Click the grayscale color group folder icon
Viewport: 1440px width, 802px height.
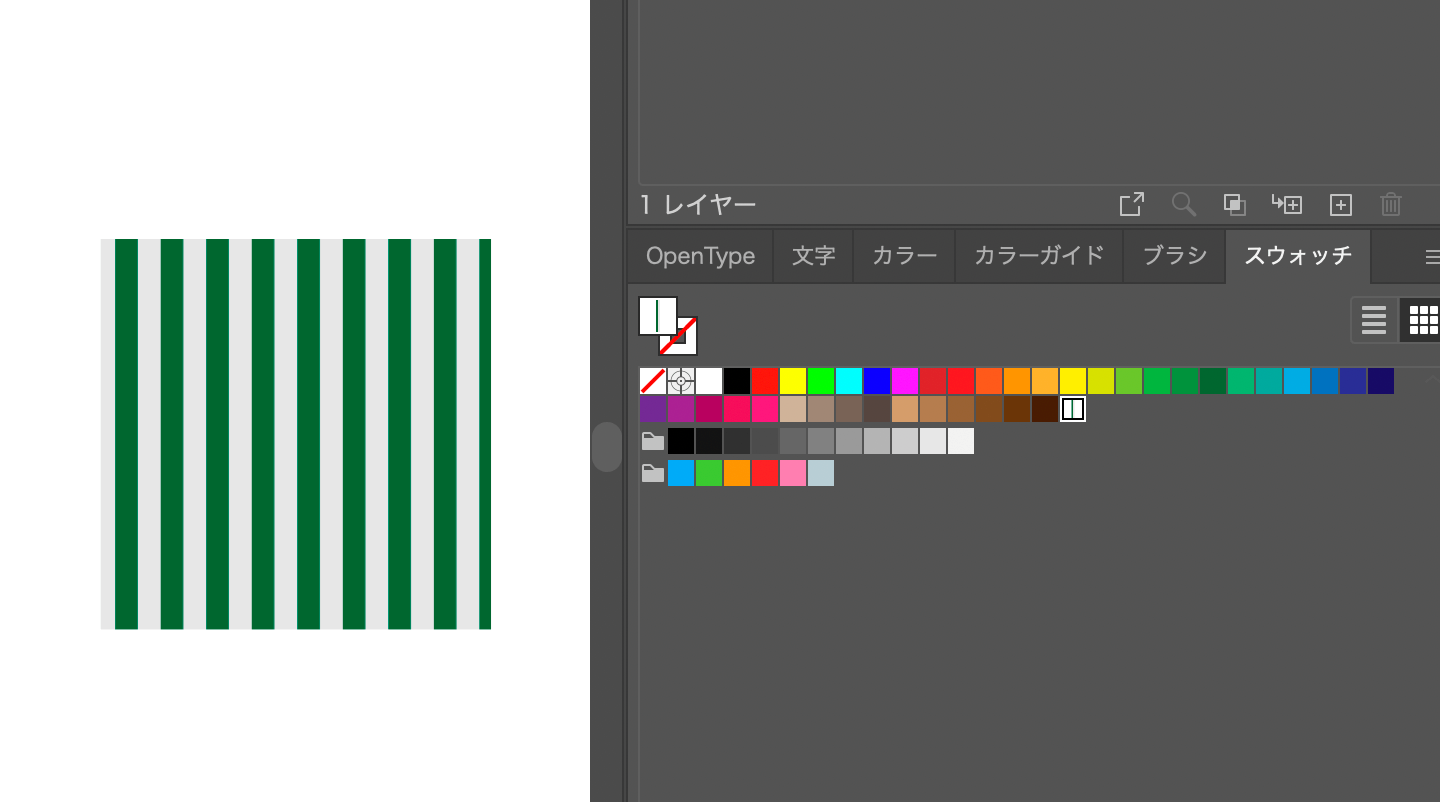click(653, 441)
